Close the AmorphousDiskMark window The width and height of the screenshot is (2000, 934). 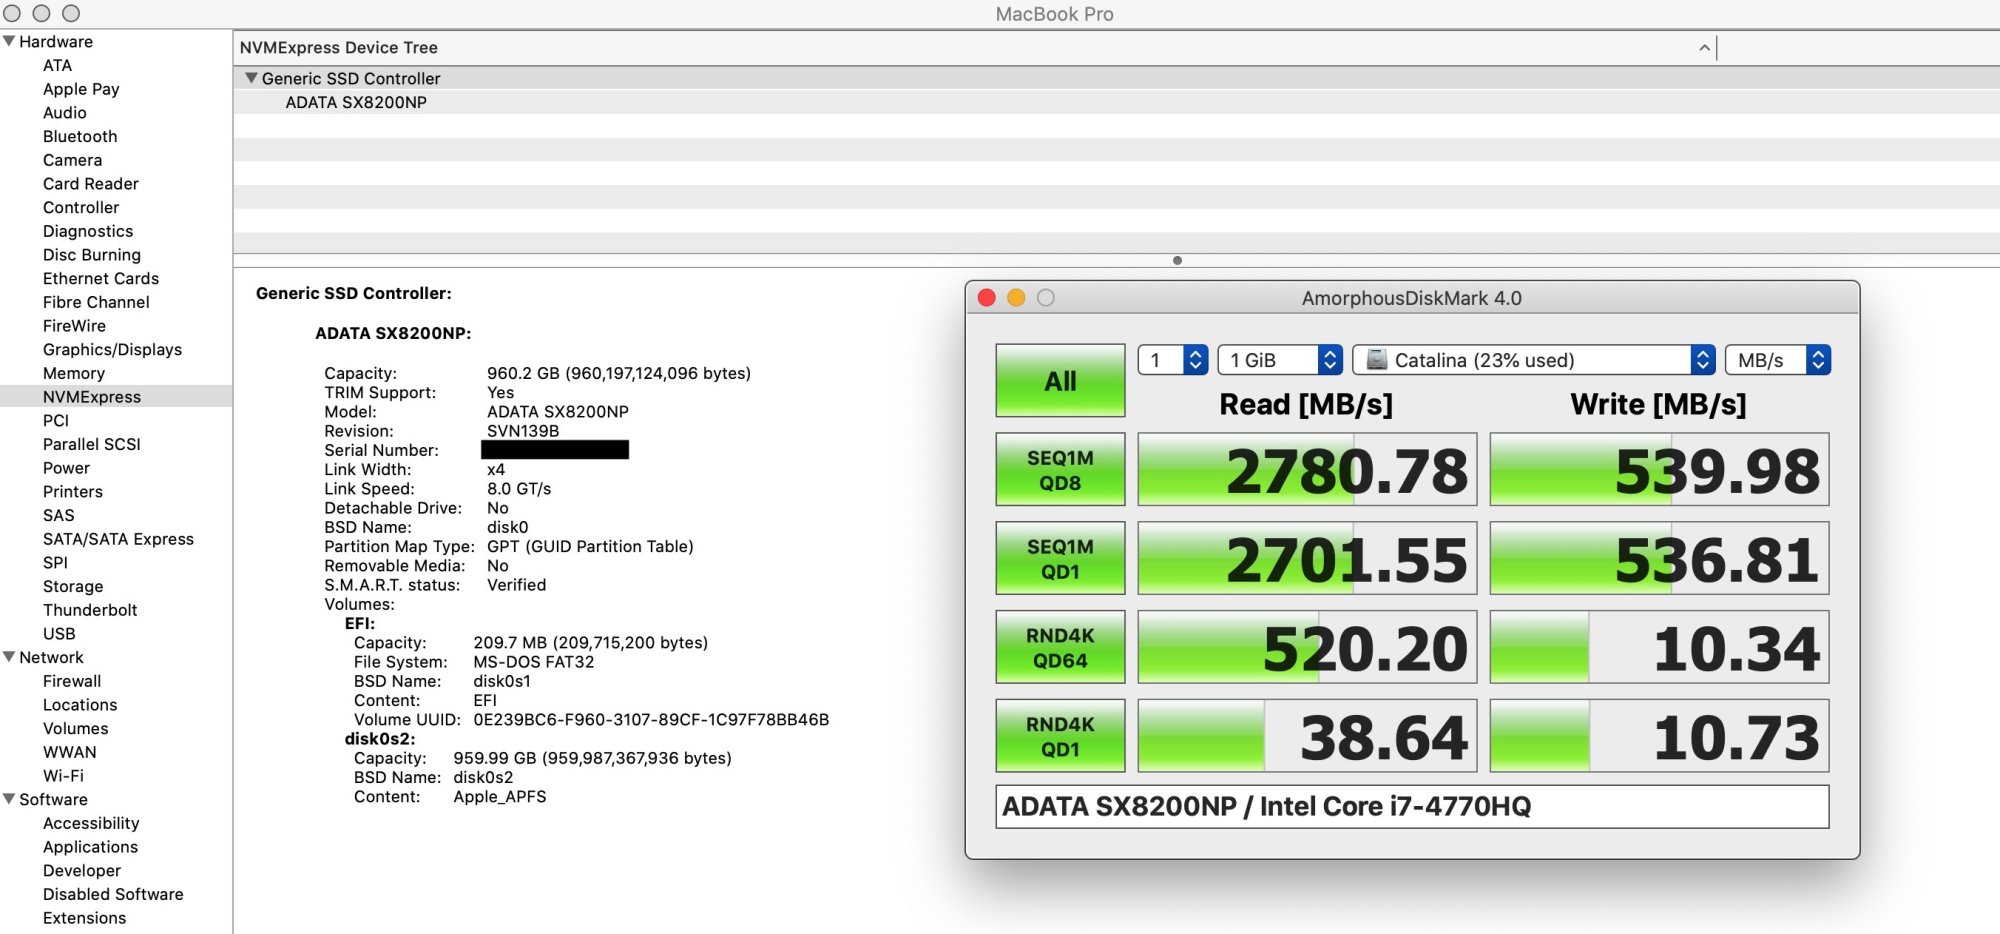point(986,297)
